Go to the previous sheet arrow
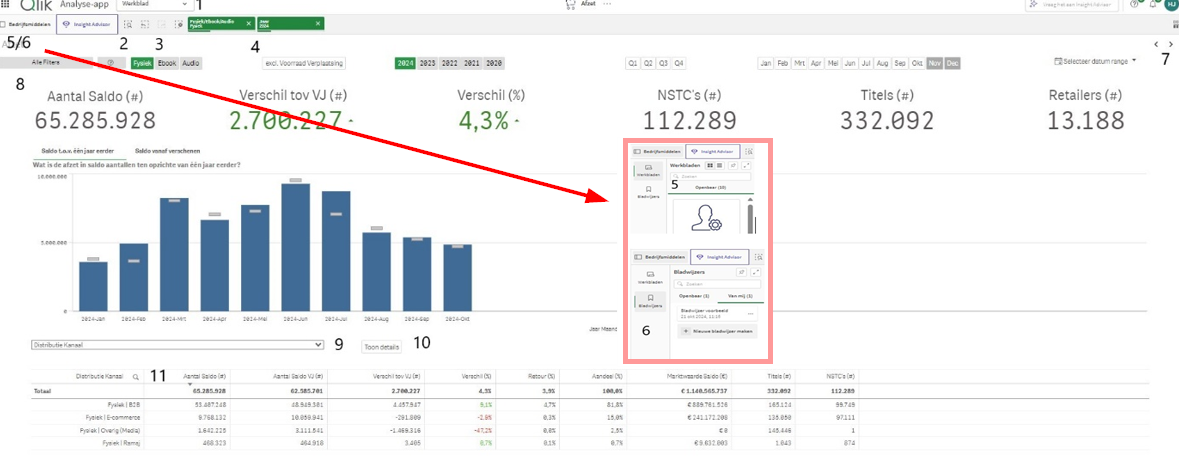Viewport: 1179px width, 456px height. 1156,45
